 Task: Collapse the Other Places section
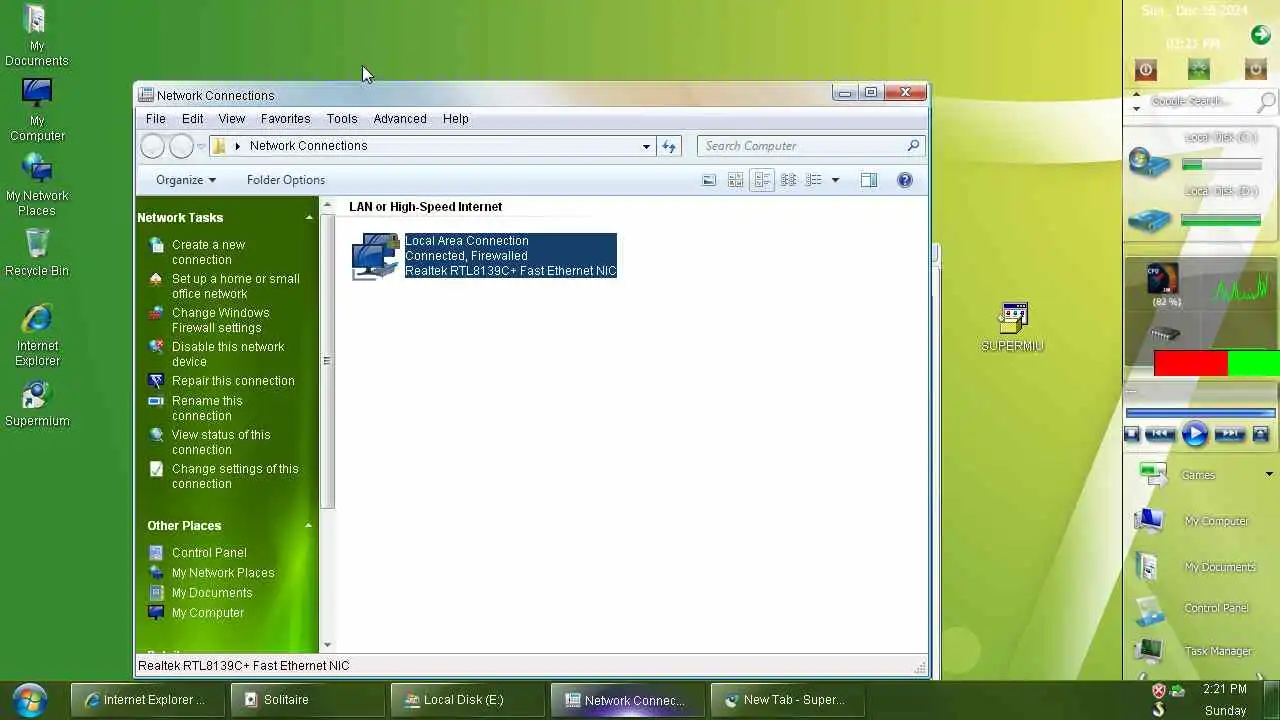[308, 526]
